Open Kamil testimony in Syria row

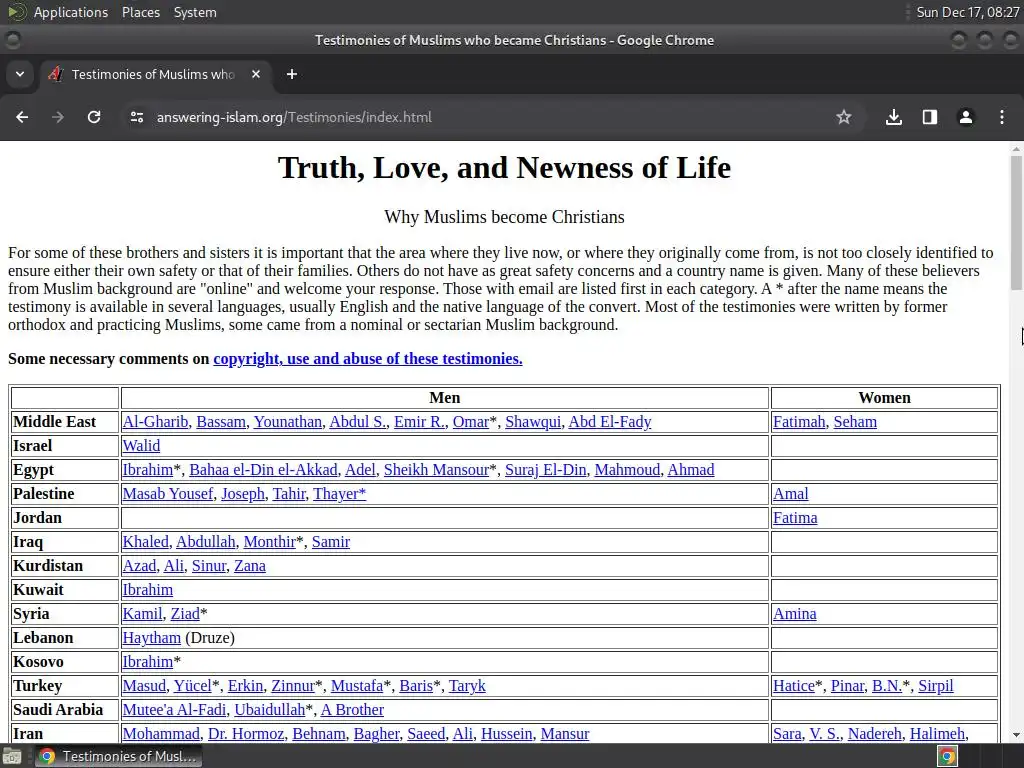tap(142, 614)
